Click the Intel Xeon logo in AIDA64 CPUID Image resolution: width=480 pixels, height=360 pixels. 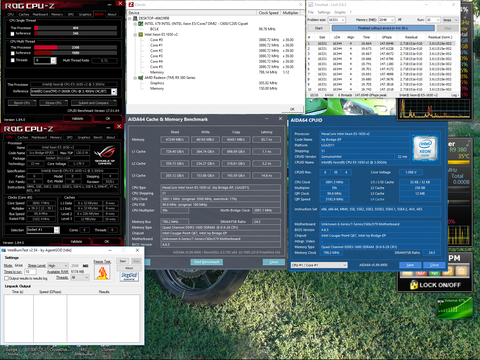[x=425, y=149]
